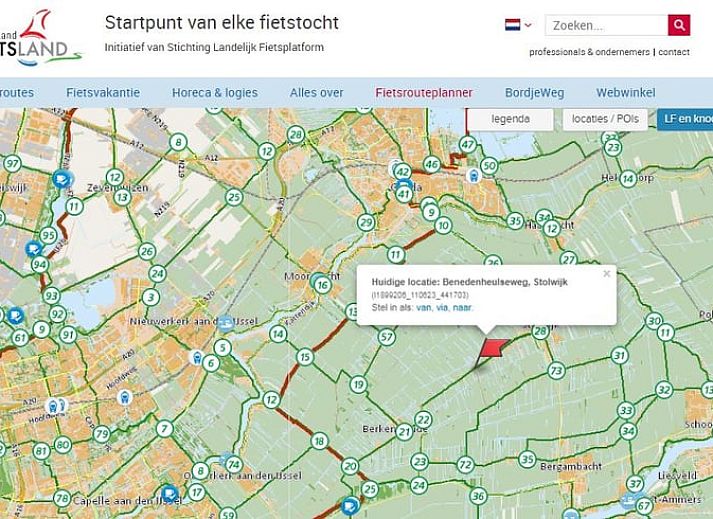The height and width of the screenshot is (519, 713).
Task: Click the red search magnifier button
Action: pyautogui.click(x=679, y=25)
